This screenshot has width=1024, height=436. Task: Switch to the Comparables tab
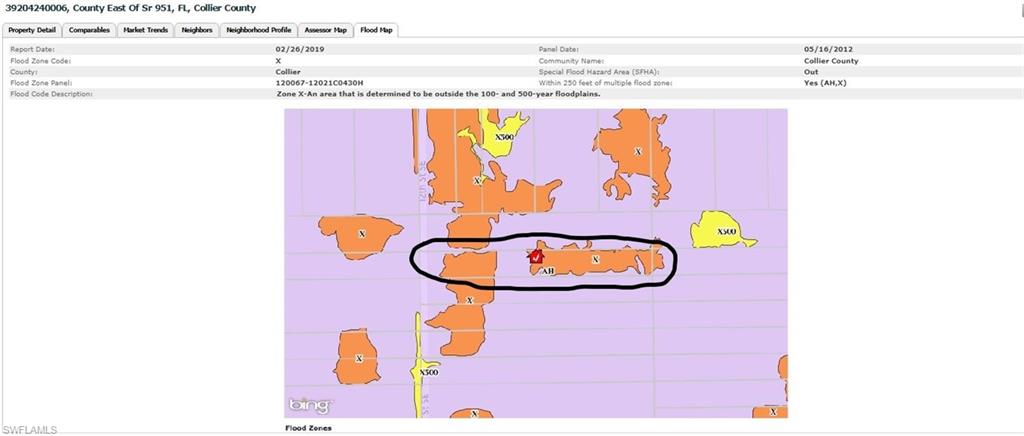89,30
